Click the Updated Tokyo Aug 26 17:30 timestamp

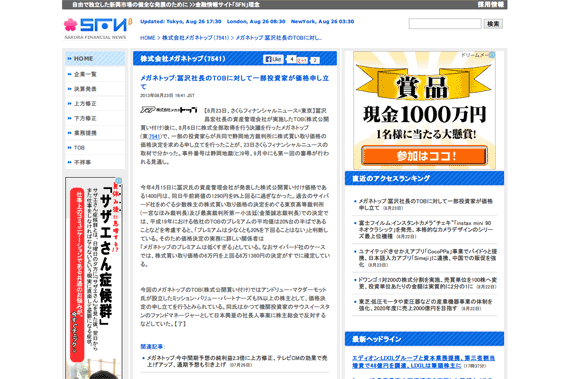[x=181, y=21]
